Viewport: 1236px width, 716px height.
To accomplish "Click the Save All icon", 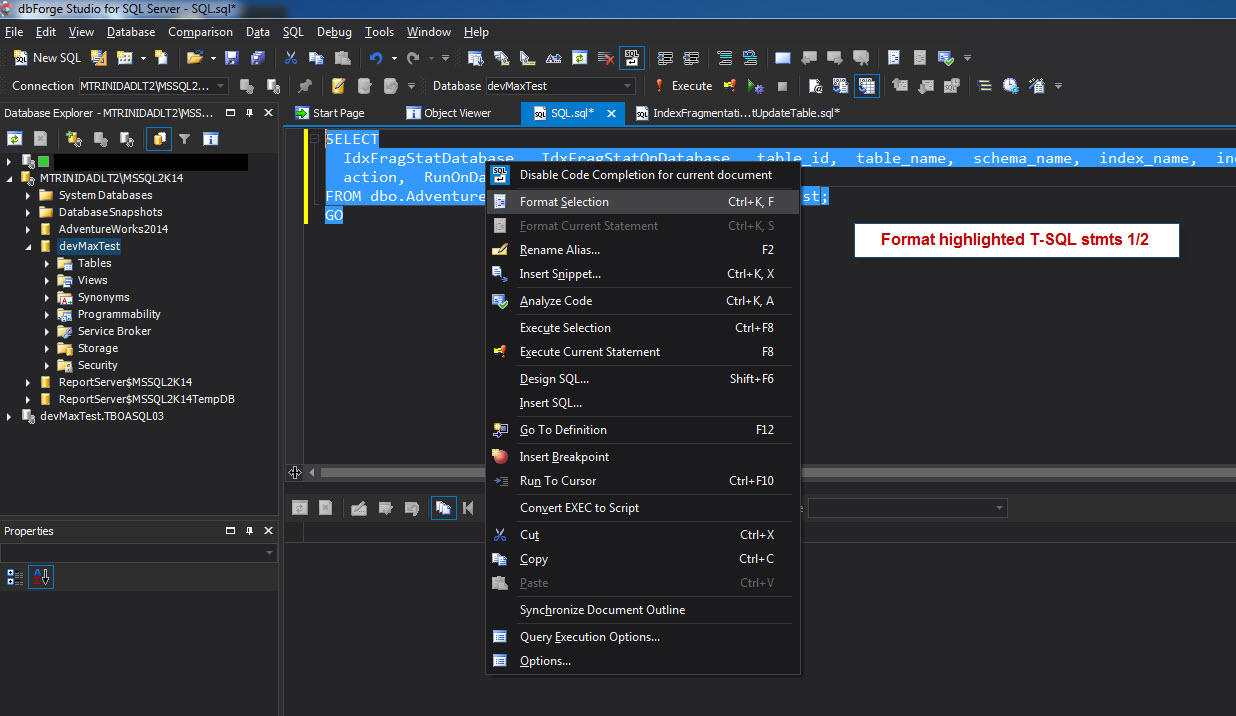I will [x=258, y=58].
